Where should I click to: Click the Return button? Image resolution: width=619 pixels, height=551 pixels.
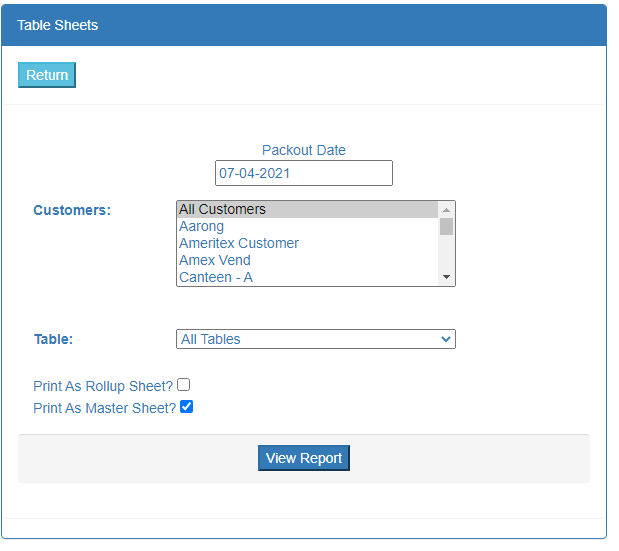(x=47, y=76)
